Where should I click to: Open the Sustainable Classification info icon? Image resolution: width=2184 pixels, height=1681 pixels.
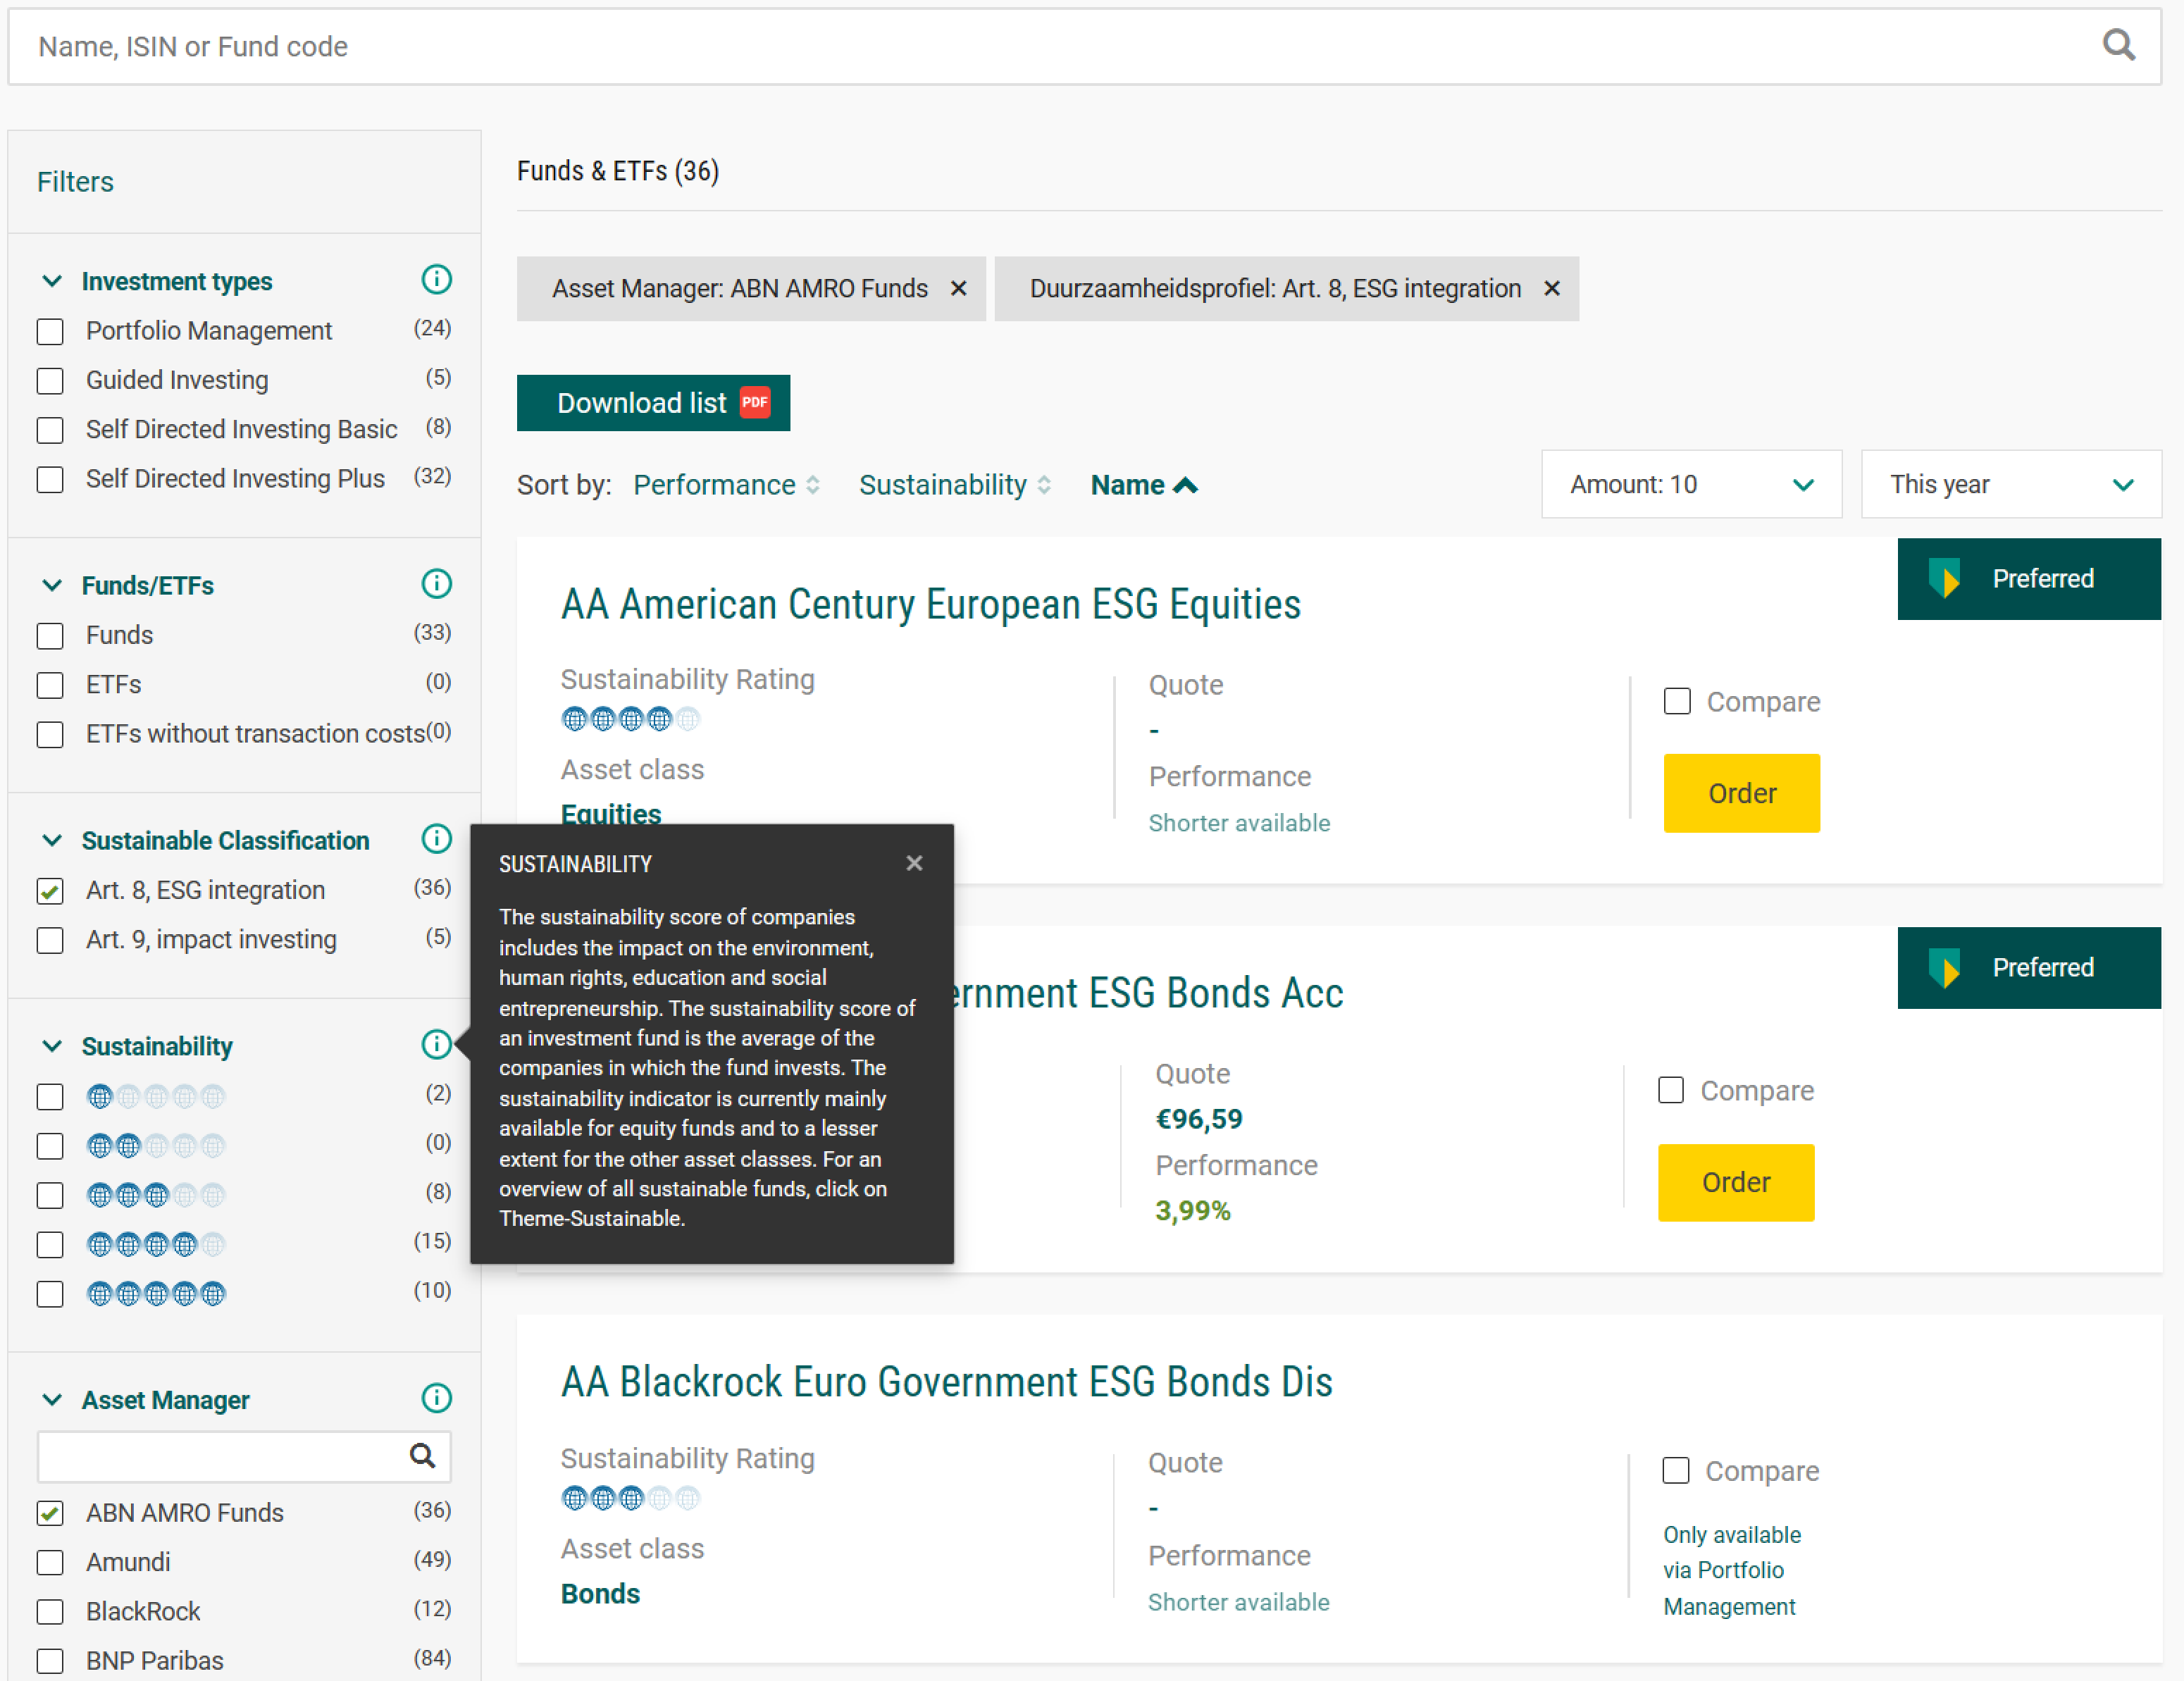(x=436, y=840)
